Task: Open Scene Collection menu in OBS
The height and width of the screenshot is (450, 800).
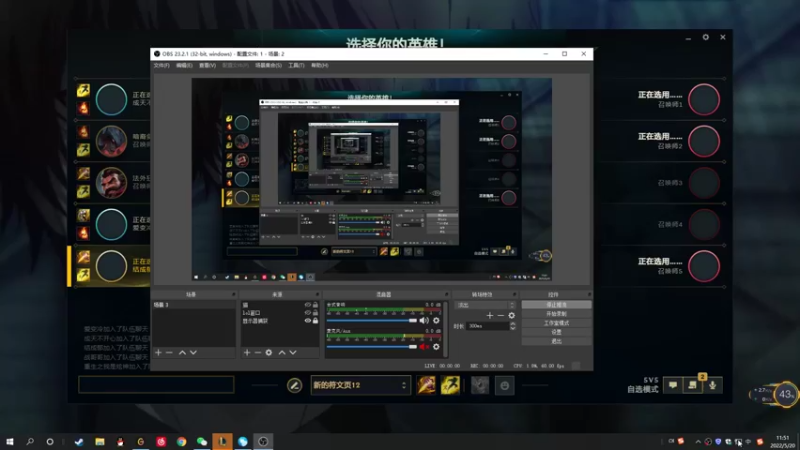Action: (268, 65)
